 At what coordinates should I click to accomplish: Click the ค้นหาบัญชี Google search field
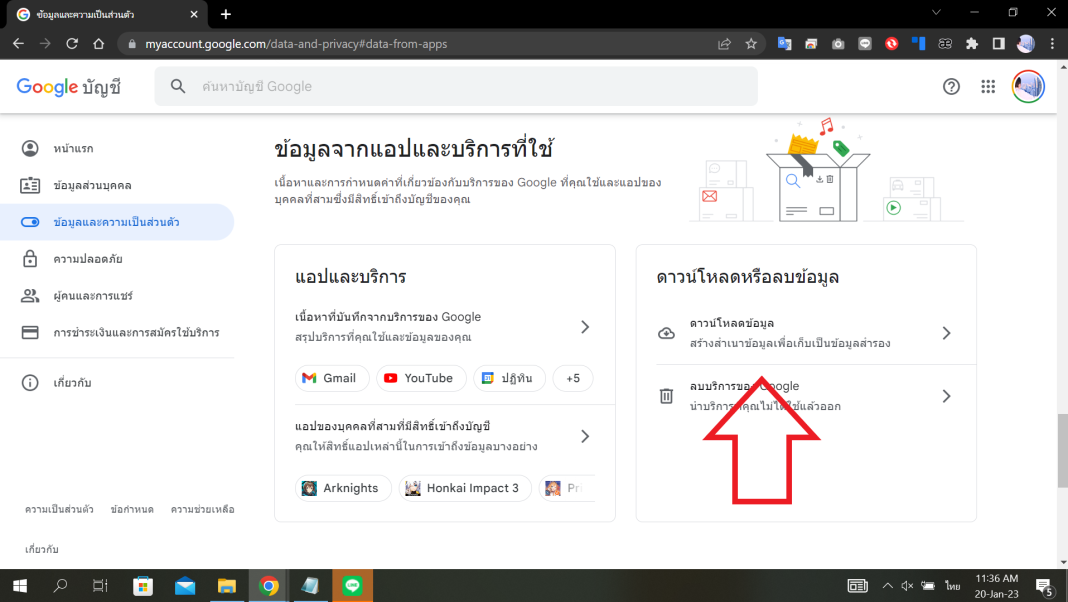[x=455, y=87]
